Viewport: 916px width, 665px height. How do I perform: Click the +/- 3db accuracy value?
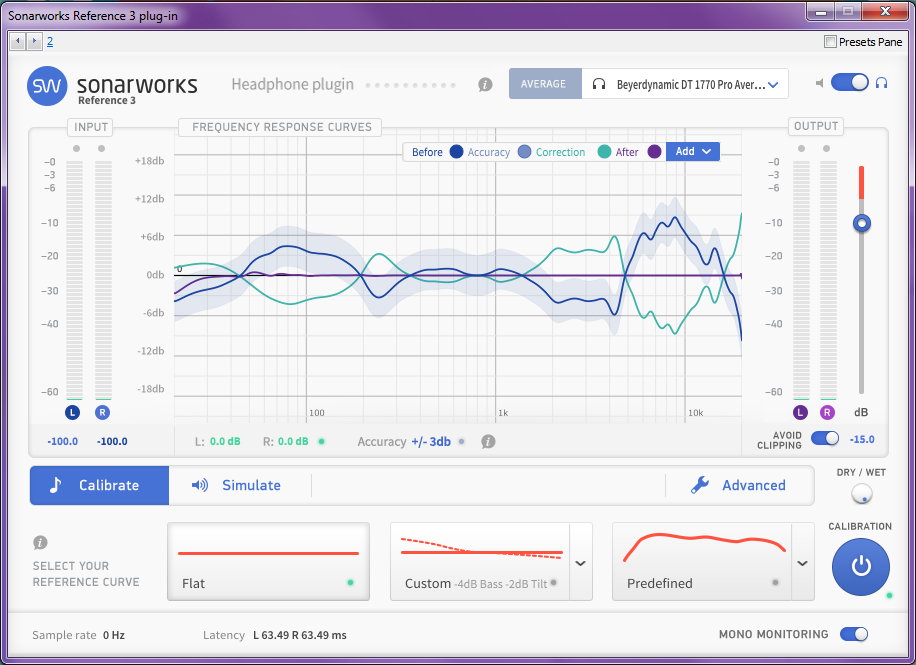click(x=431, y=442)
